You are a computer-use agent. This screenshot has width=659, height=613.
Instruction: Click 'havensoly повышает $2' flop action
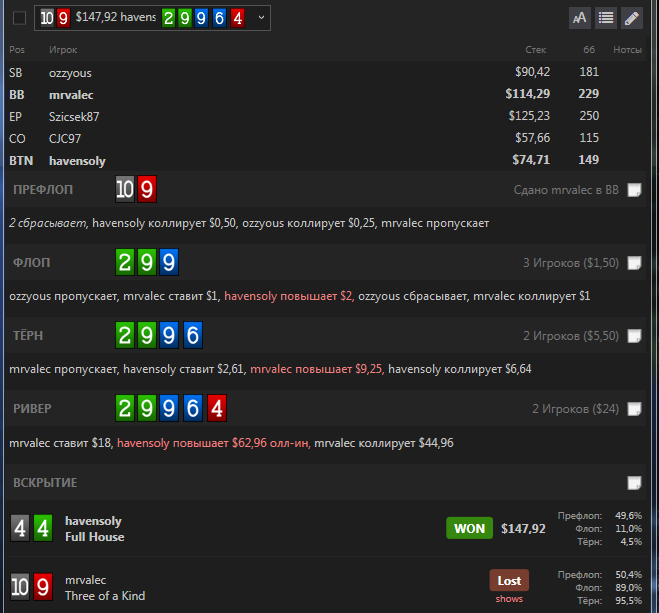click(x=289, y=296)
